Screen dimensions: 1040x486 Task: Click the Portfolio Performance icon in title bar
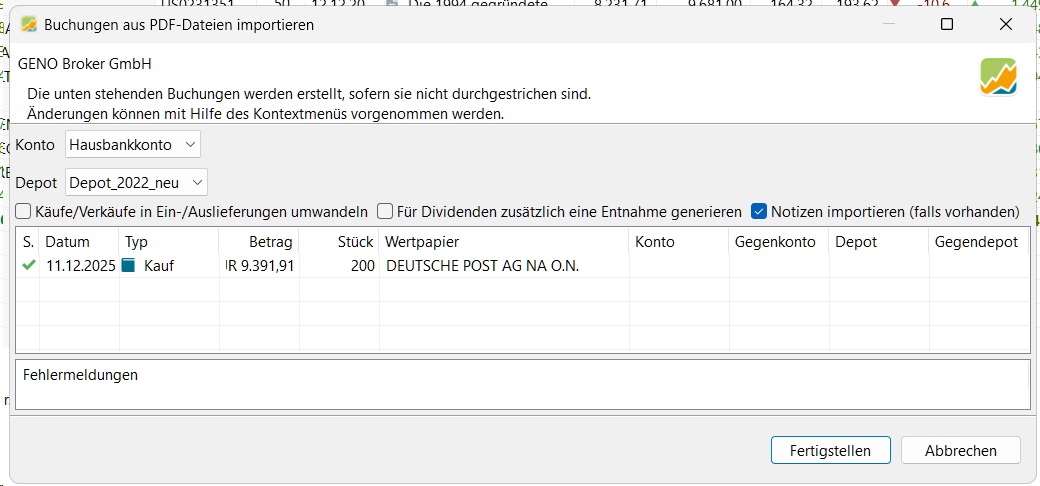[x=29, y=24]
